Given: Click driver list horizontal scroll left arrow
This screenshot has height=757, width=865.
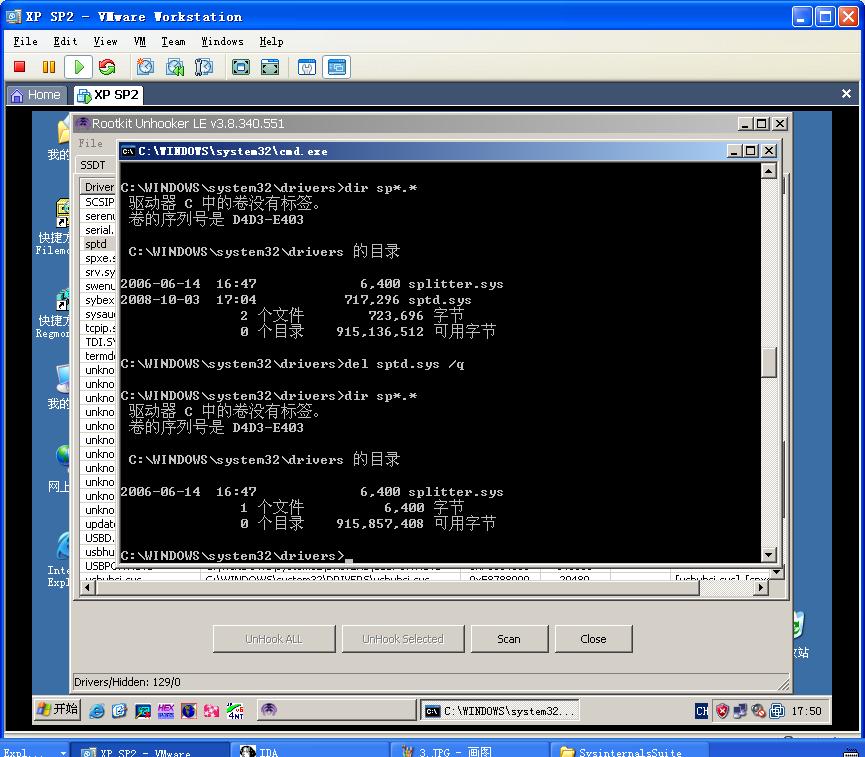Looking at the screenshot, I should (87, 588).
